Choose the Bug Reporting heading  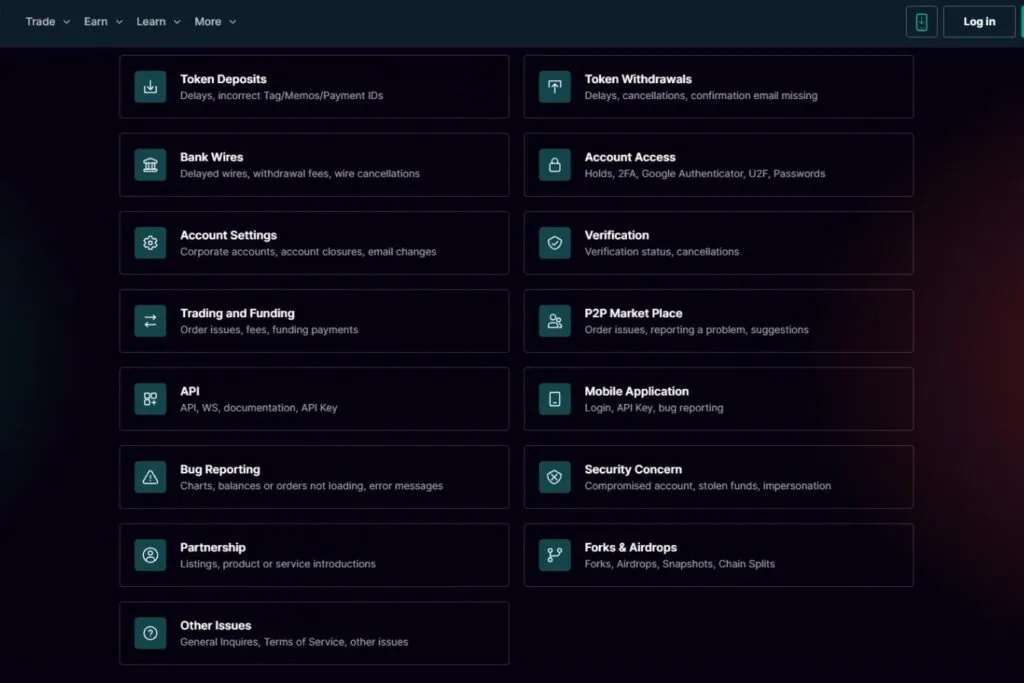pos(220,469)
